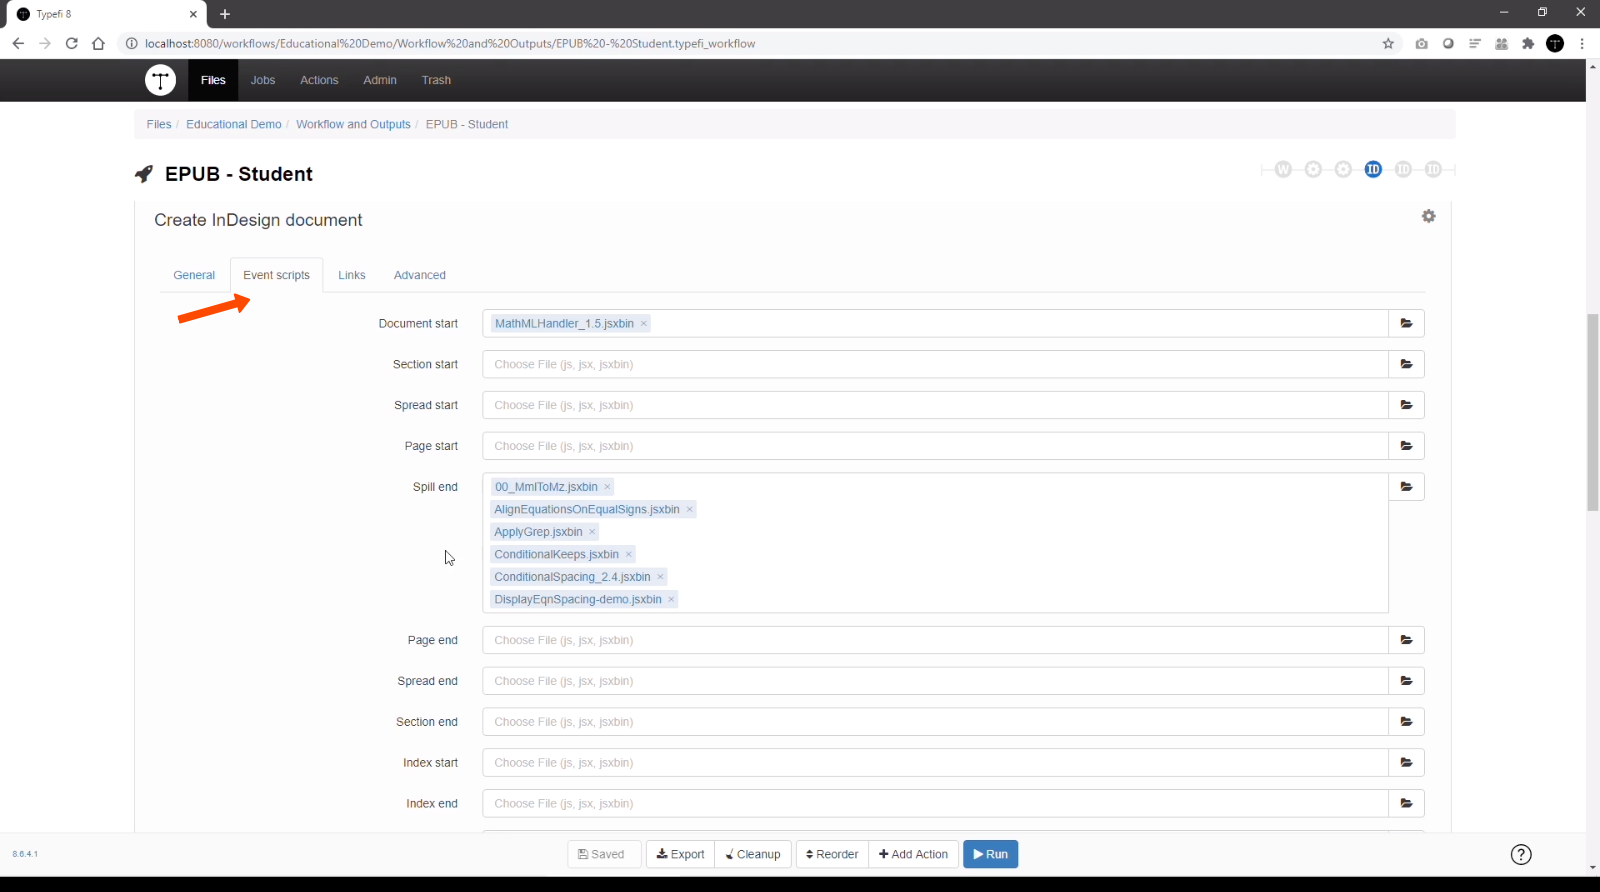Select the Event scripts tab
This screenshot has height=892, width=1600.
pos(276,275)
